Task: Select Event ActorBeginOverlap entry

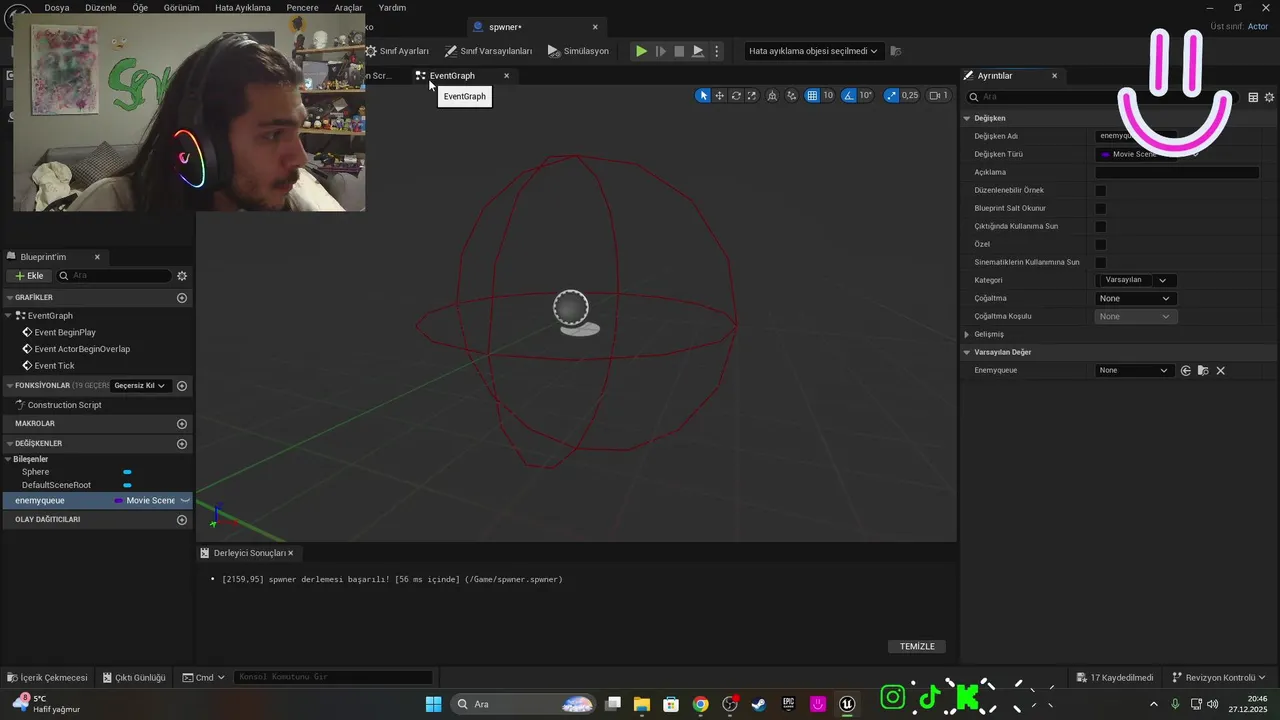Action: point(82,349)
